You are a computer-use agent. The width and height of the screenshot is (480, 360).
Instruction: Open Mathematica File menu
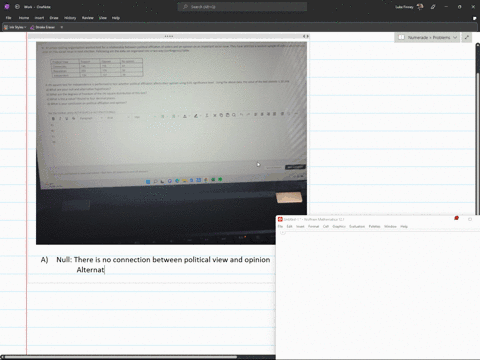[280, 227]
